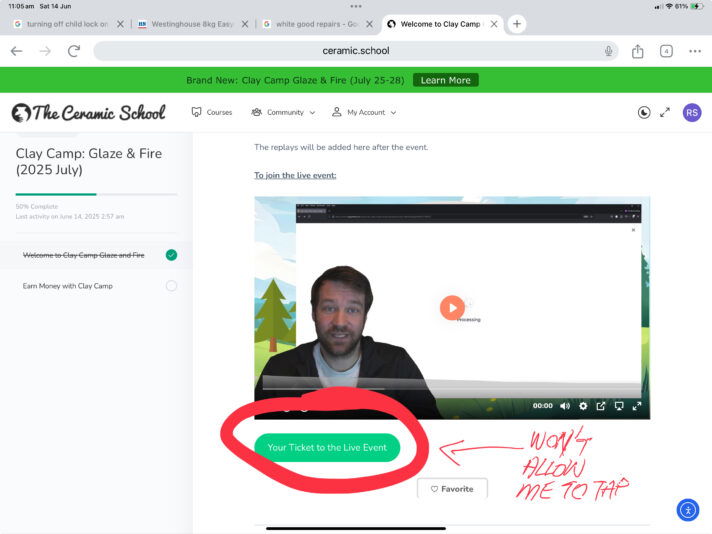Open the RS profile avatar
The height and width of the screenshot is (534, 712).
tap(692, 113)
